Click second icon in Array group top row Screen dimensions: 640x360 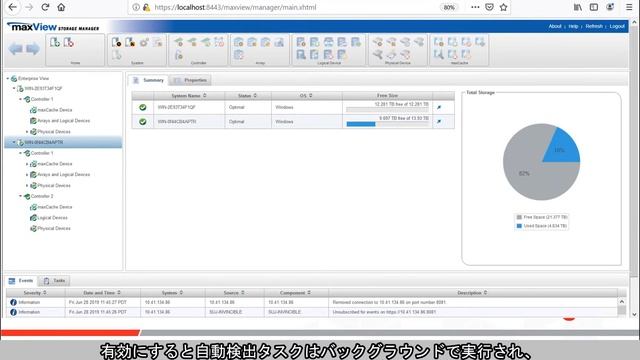click(252, 42)
